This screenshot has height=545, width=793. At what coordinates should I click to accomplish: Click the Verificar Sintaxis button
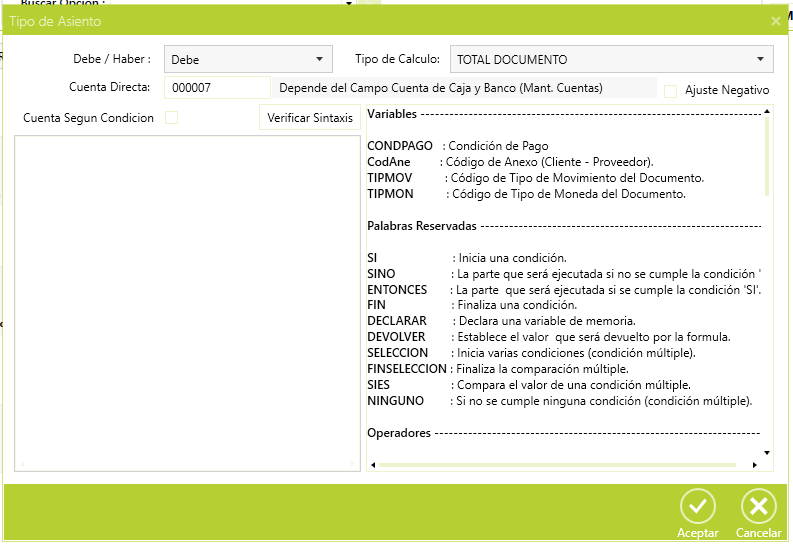[x=310, y=118]
